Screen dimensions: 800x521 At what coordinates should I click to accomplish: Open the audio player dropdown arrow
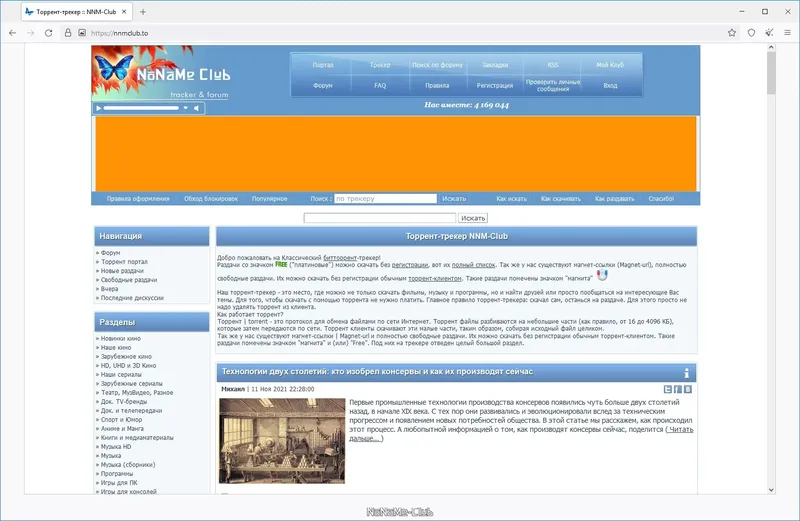(186, 108)
